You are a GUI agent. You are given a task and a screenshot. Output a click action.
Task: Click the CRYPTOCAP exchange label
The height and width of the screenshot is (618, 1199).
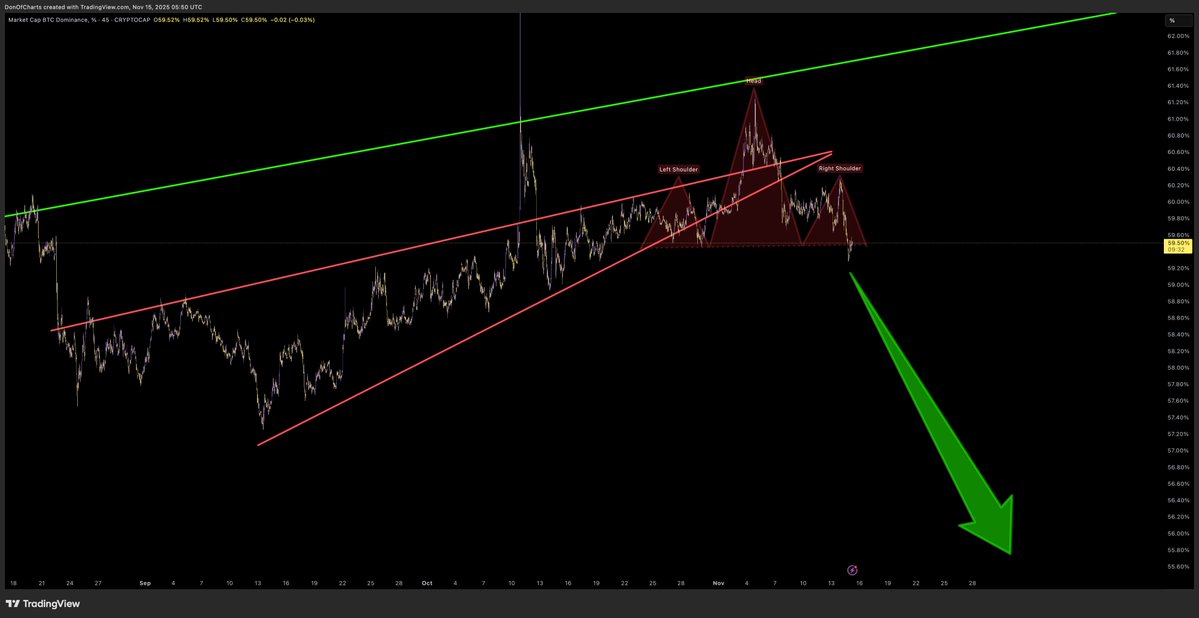(x=132, y=20)
